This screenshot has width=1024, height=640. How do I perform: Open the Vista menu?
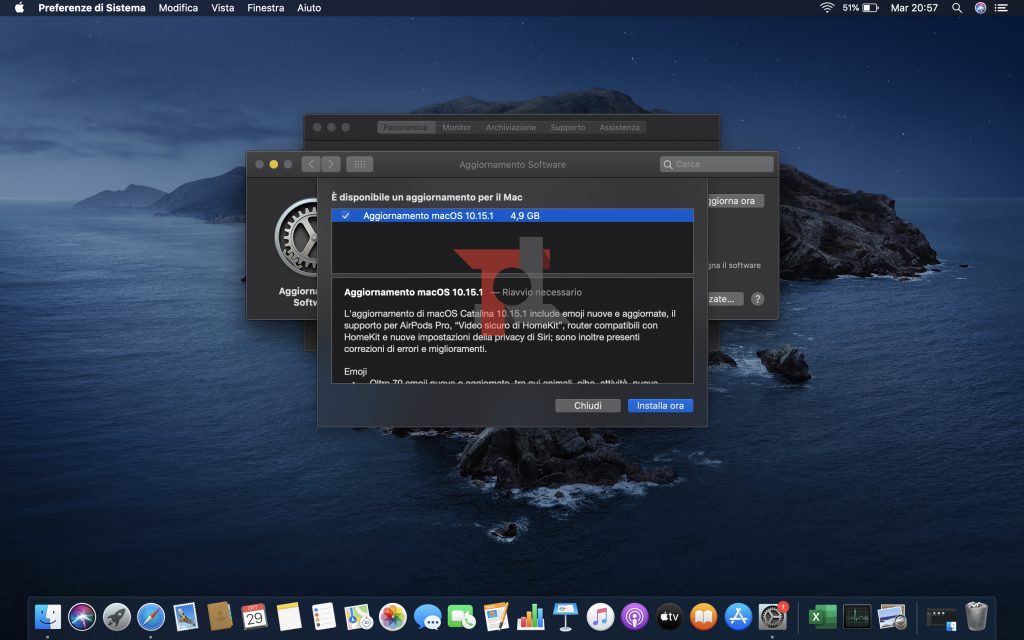223,8
